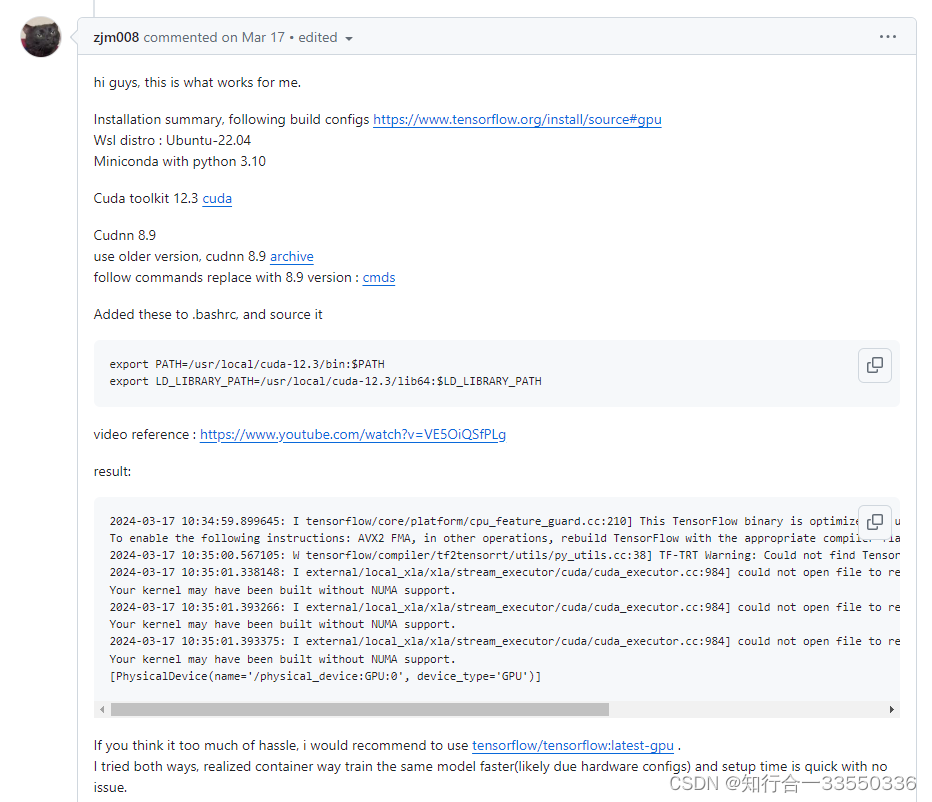Image resolution: width=932 pixels, height=802 pixels.
Task: Follow the cuda toolkit link
Action: tap(216, 198)
